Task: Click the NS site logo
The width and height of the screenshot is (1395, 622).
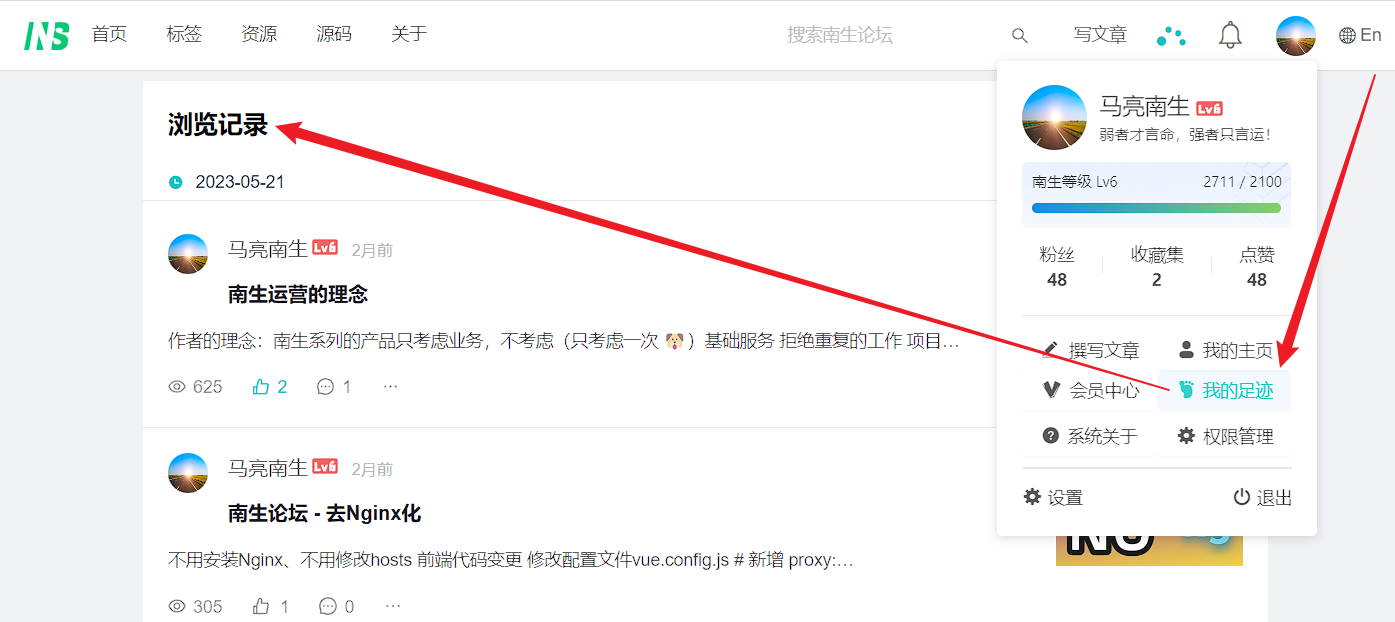Action: 47,35
